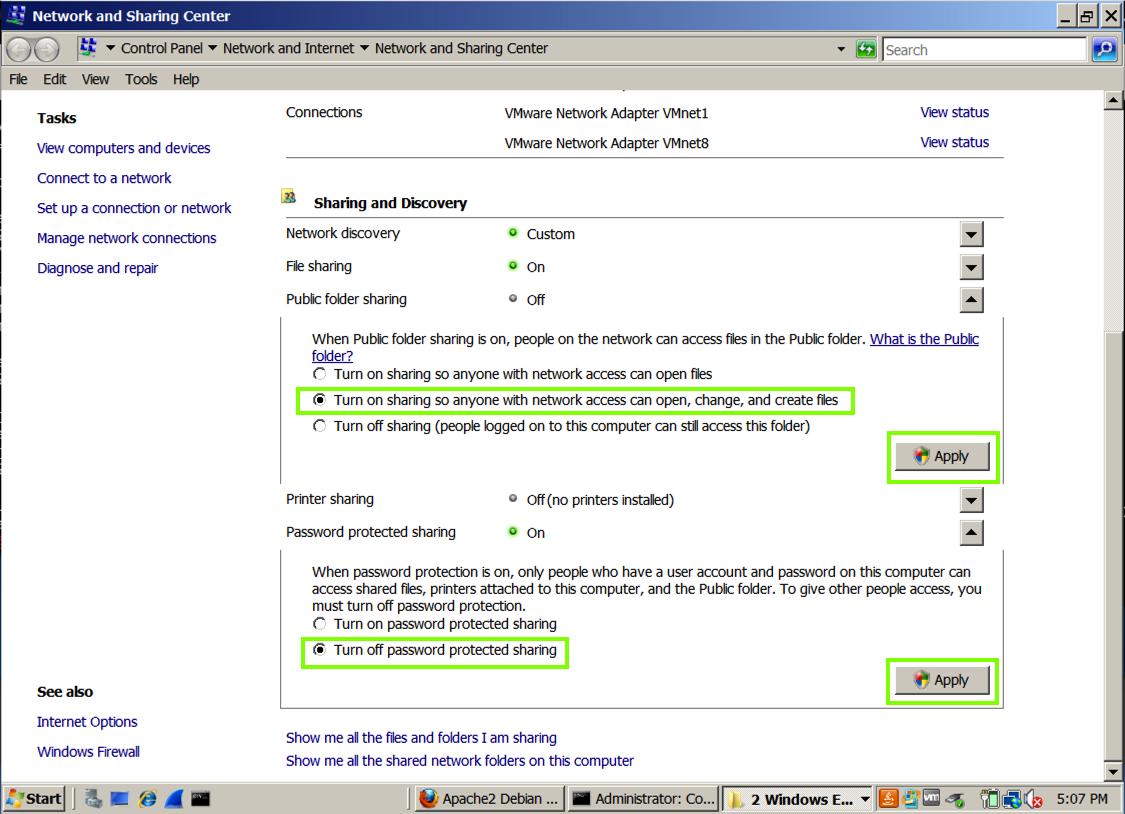1125x814 pixels.
Task: Click the Sharing and Discovery section icon
Action: [x=289, y=197]
